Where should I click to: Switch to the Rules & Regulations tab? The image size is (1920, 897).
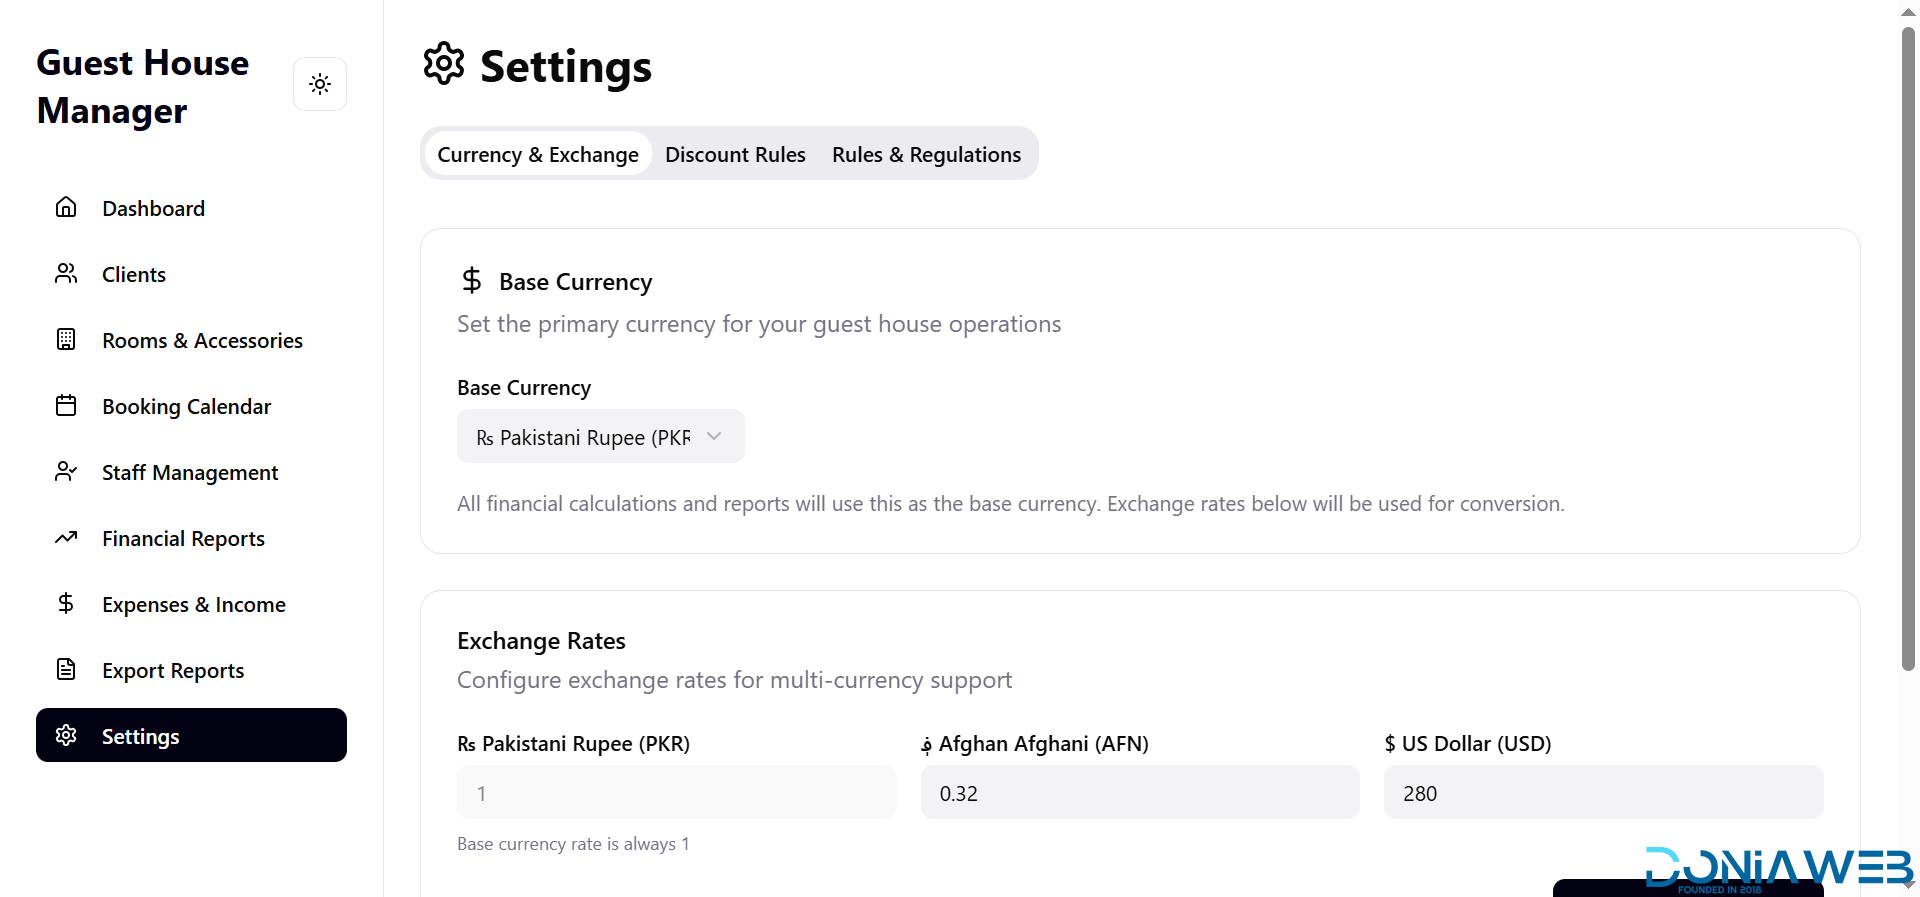pos(926,155)
